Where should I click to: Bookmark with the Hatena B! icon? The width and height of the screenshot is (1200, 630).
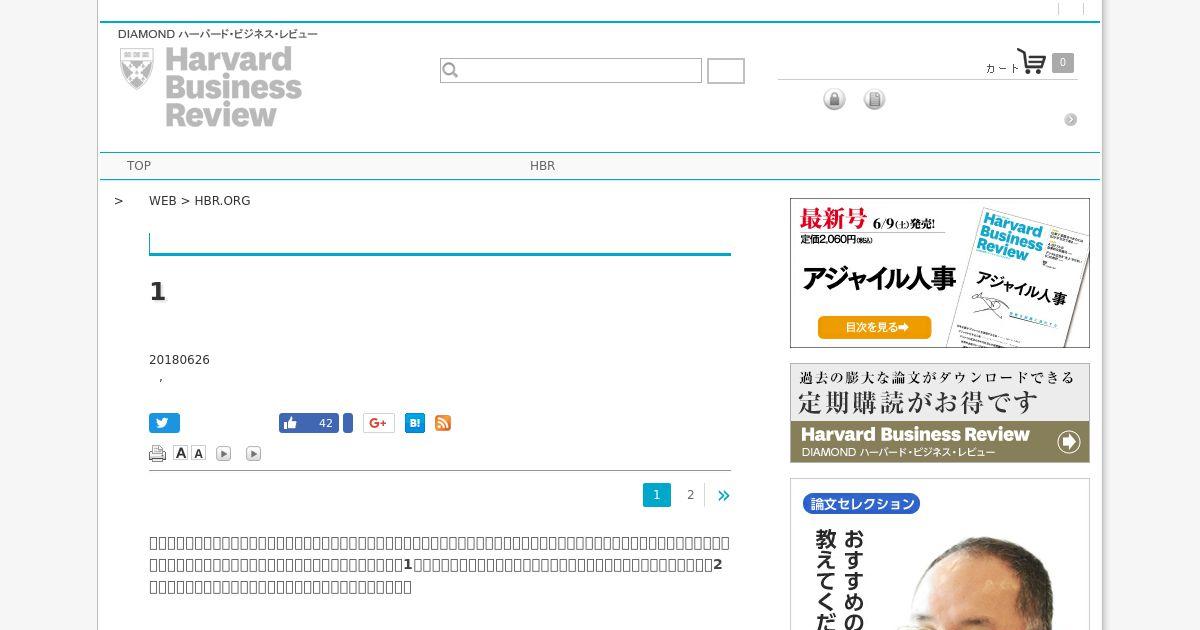coord(415,423)
